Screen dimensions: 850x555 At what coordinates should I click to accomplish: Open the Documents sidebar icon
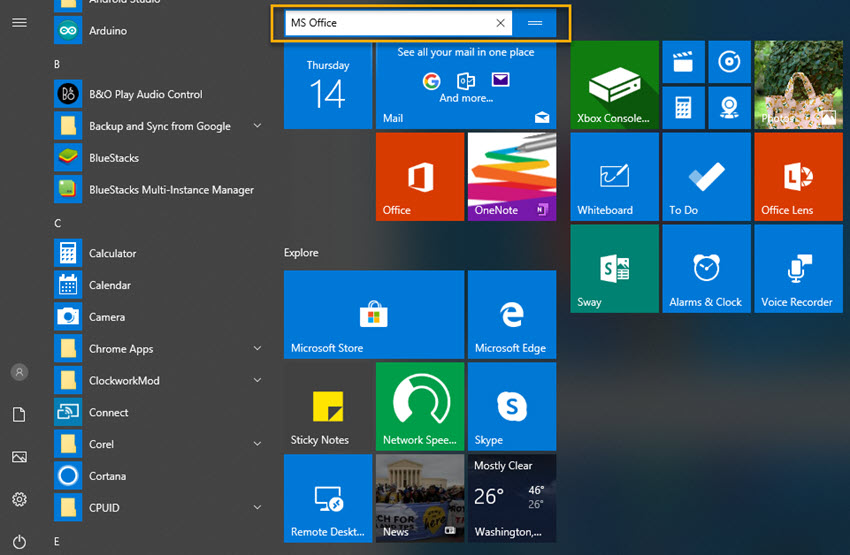[x=20, y=415]
